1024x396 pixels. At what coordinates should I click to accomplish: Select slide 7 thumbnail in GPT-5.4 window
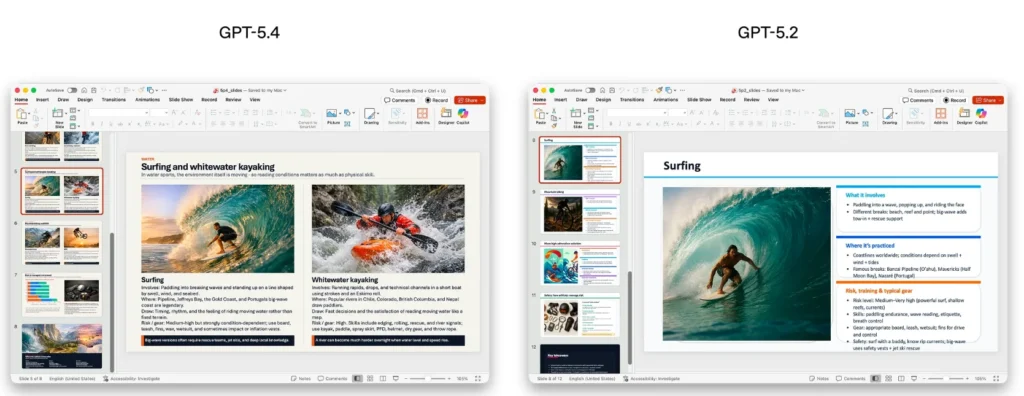tap(61, 294)
